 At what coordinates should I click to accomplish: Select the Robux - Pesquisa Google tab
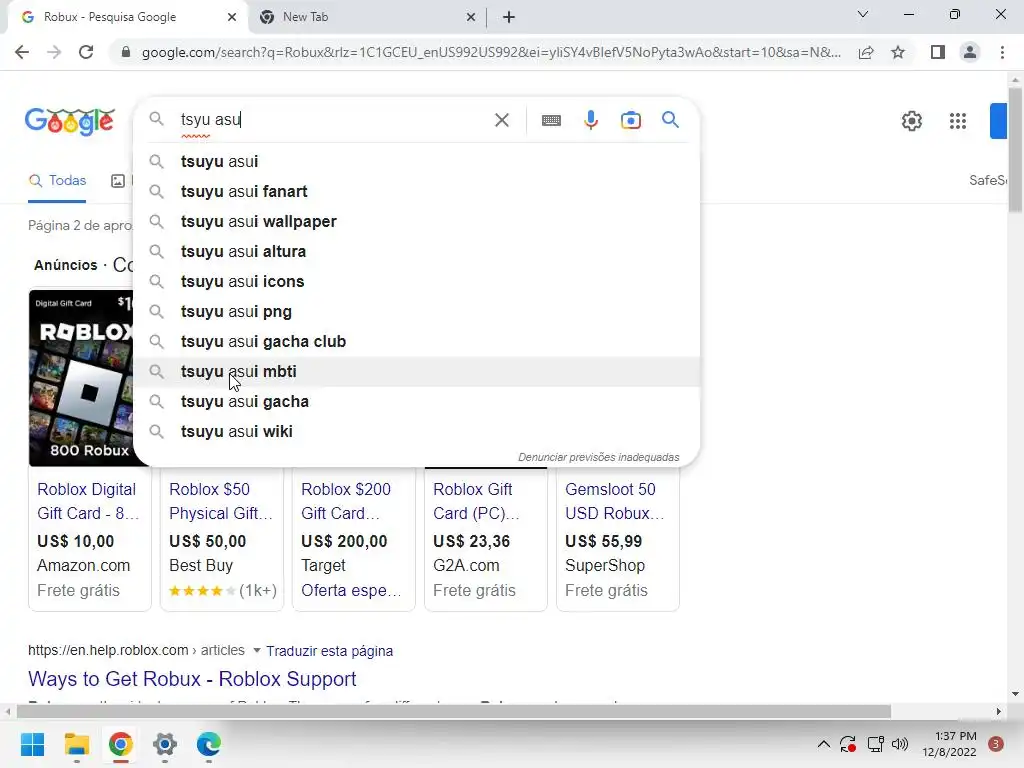[128, 17]
